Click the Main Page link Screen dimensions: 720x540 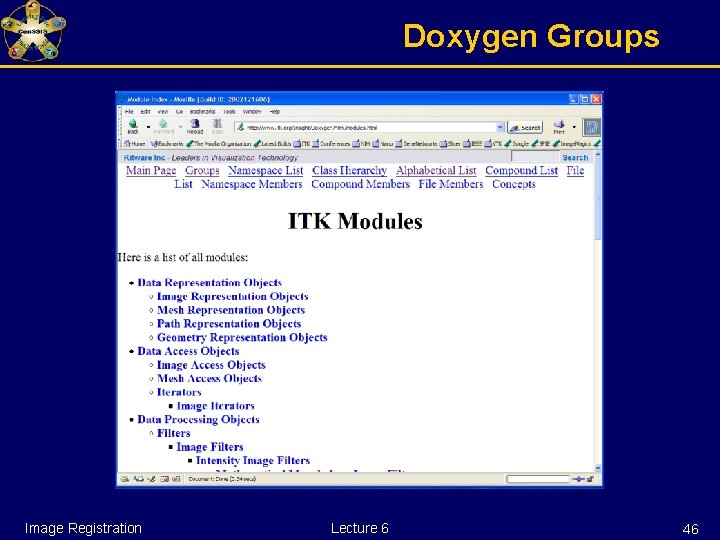151,170
